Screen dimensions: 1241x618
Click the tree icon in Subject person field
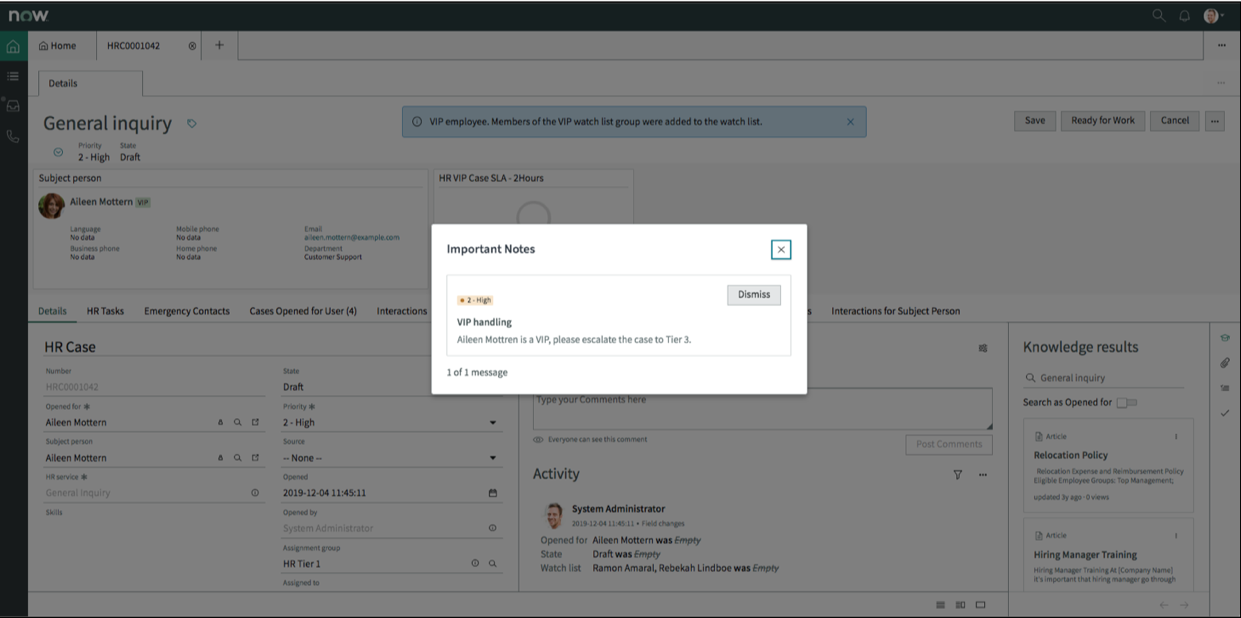click(221, 458)
